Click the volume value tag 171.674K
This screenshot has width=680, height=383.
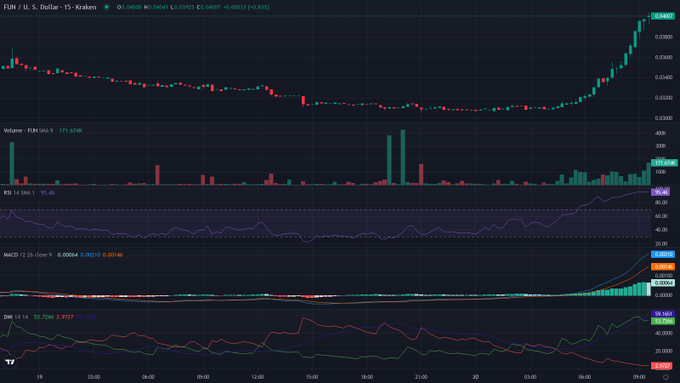[x=664, y=163]
